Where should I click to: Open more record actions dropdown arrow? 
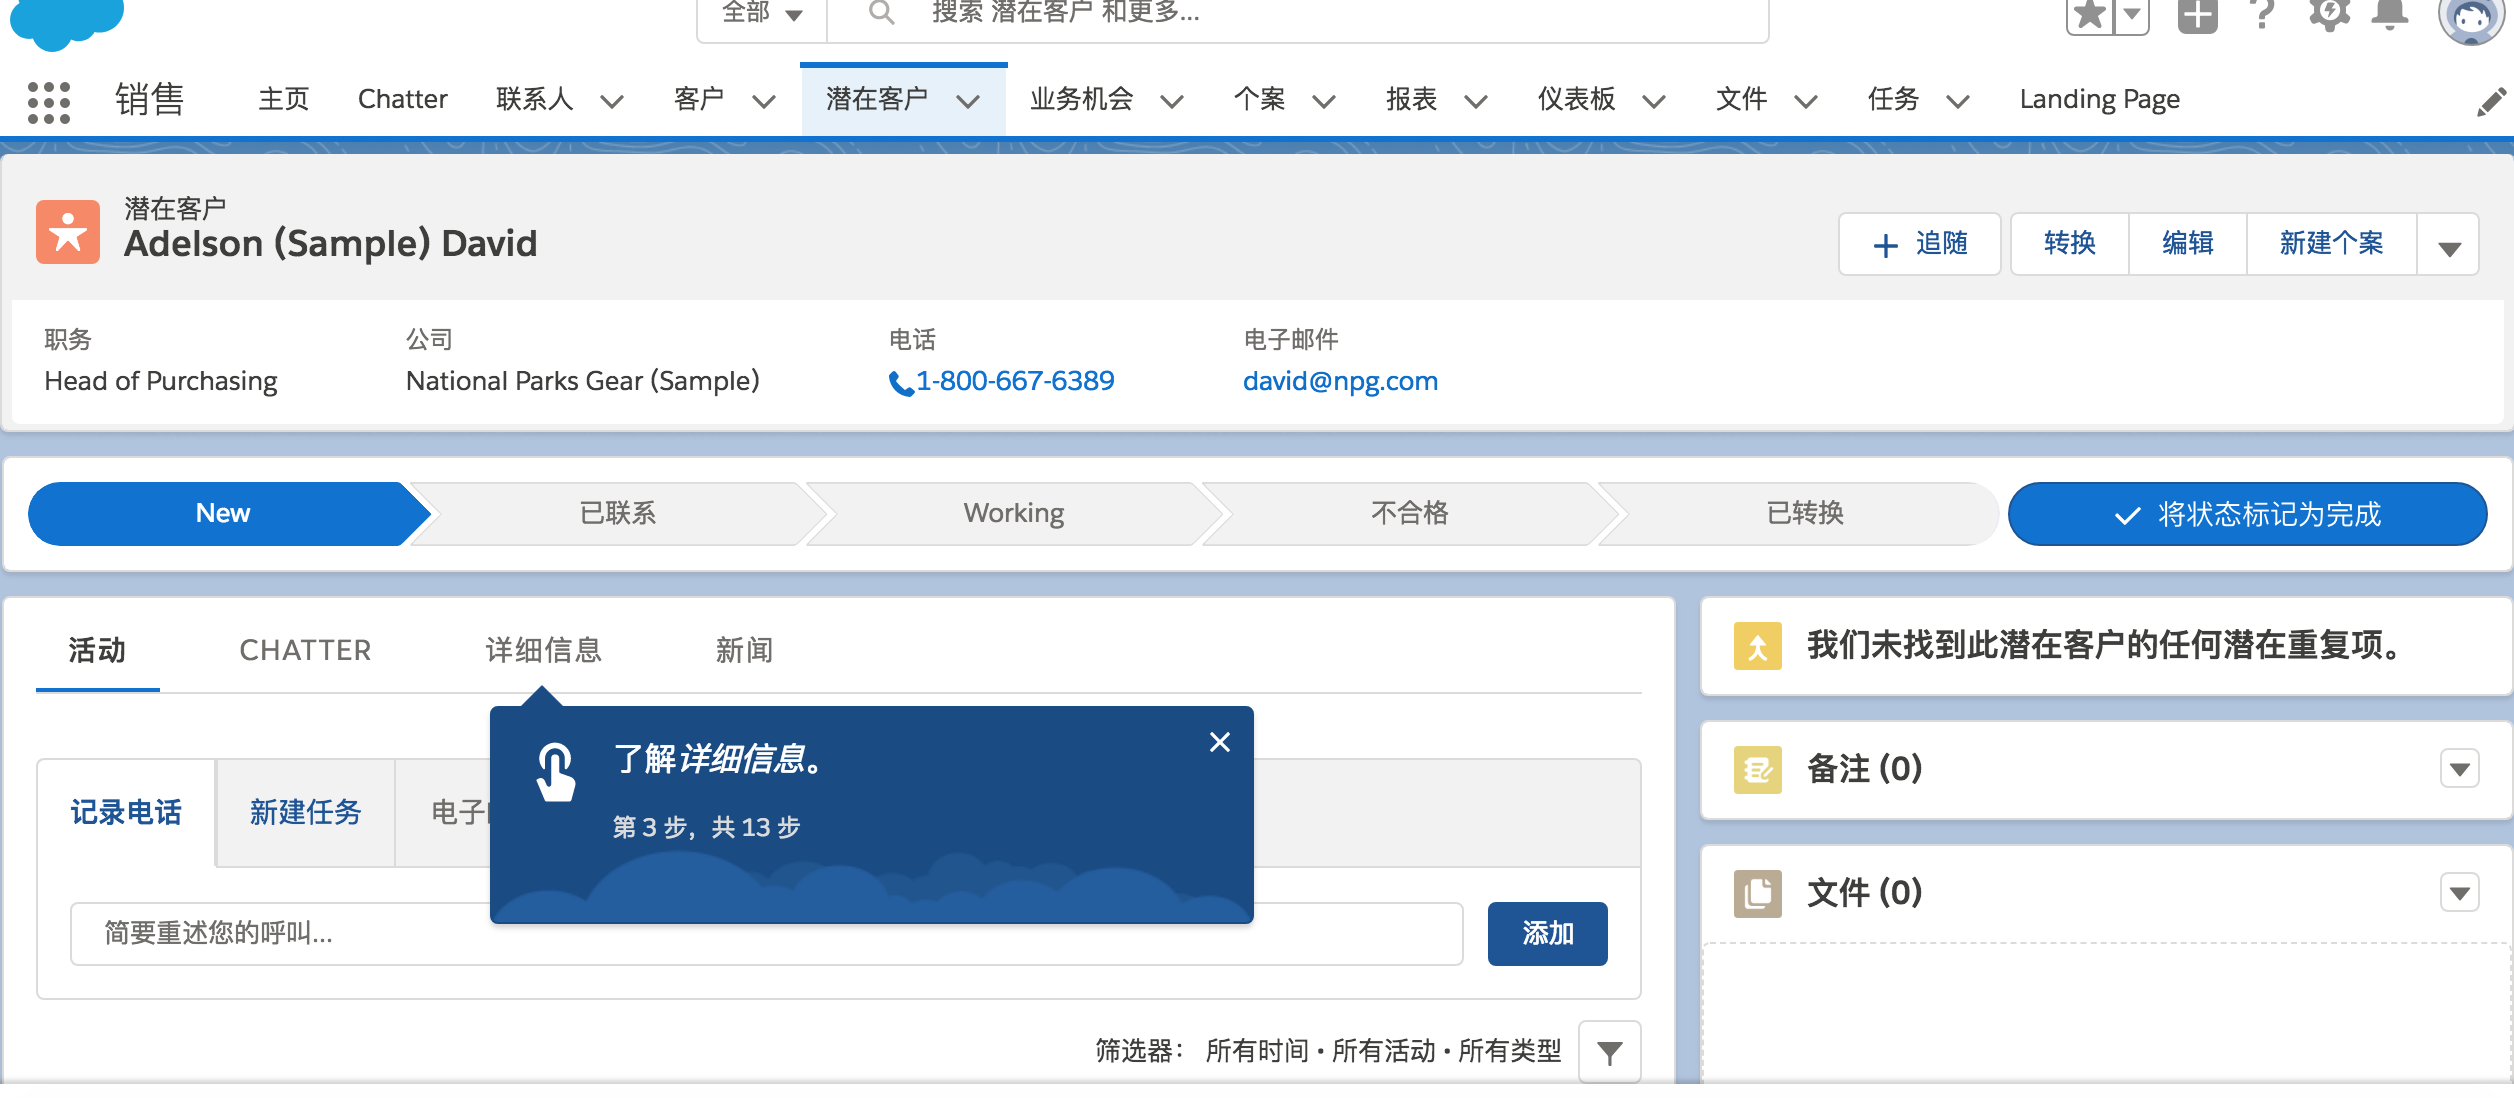coord(2449,246)
